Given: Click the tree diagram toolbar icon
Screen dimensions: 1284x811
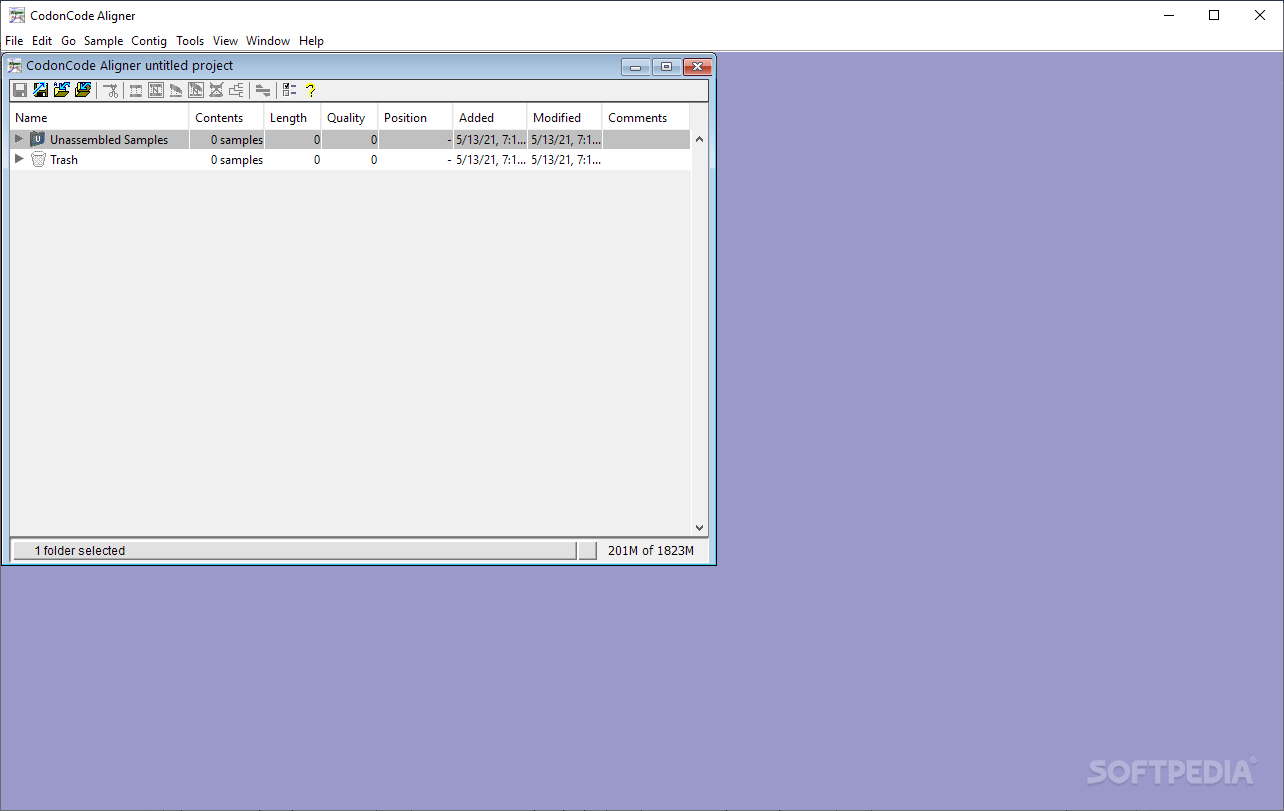Looking at the screenshot, I should click(236, 90).
